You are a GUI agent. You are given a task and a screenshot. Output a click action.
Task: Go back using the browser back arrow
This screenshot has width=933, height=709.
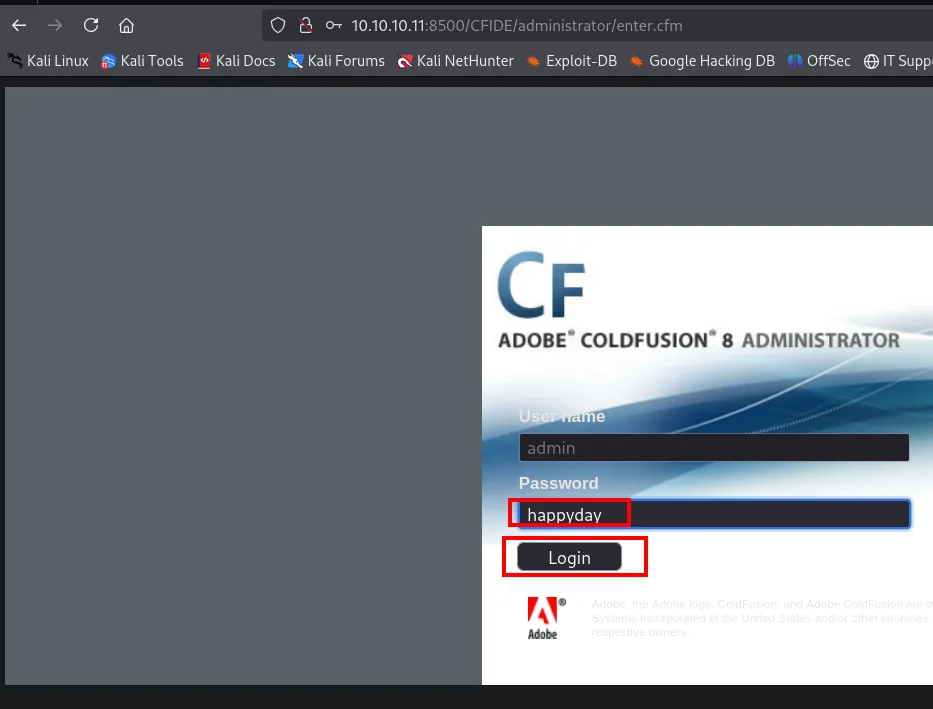(x=19, y=26)
